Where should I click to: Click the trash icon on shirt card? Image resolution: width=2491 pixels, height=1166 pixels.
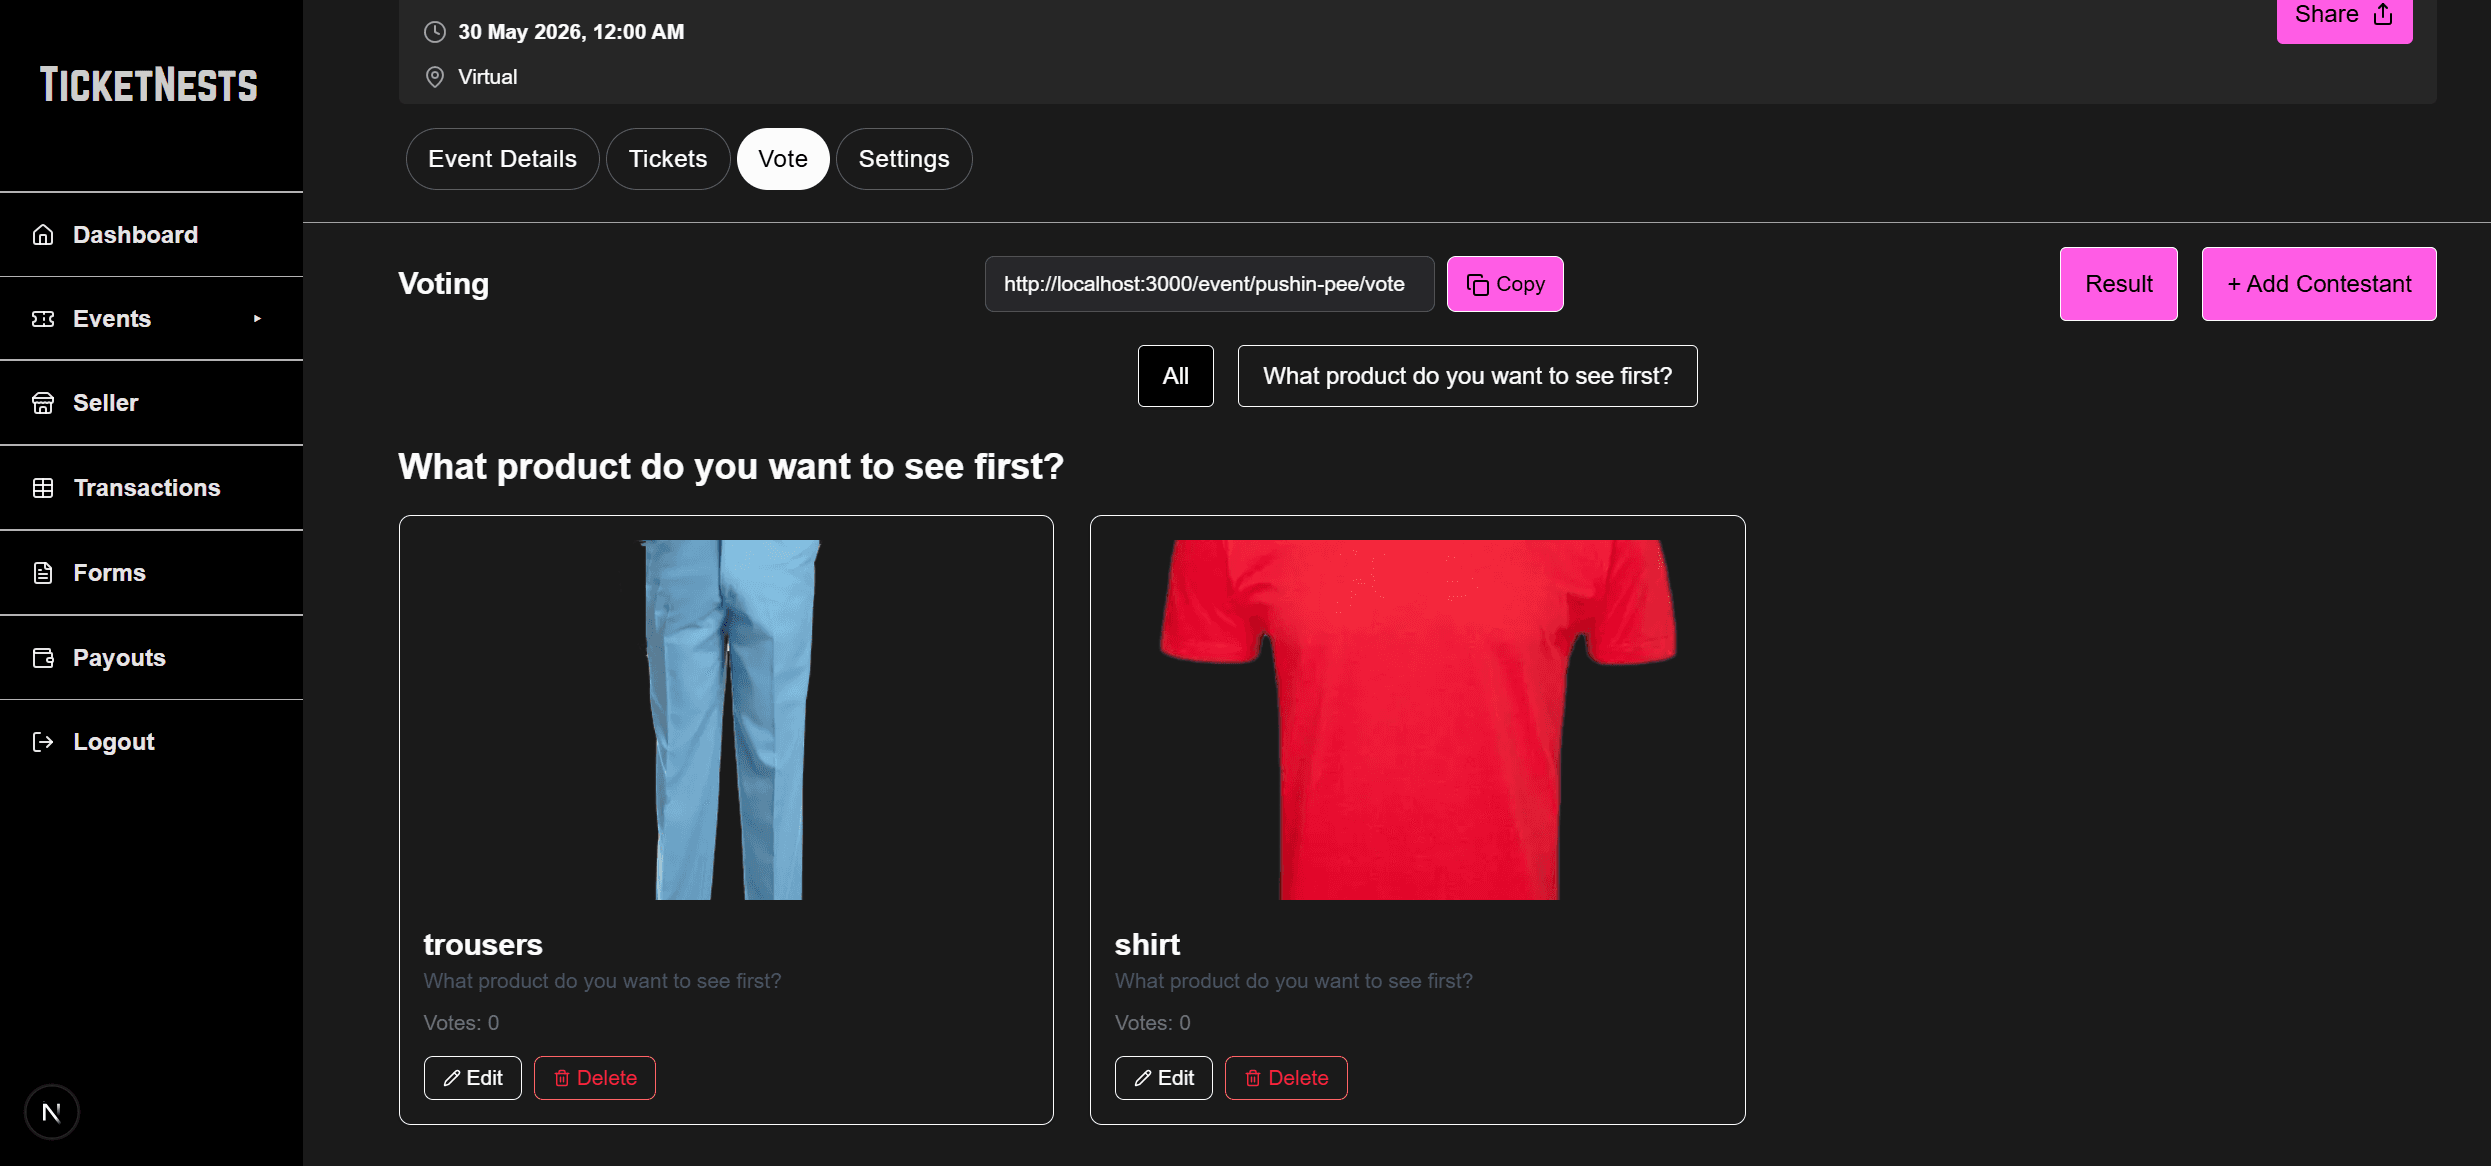[1253, 1078]
